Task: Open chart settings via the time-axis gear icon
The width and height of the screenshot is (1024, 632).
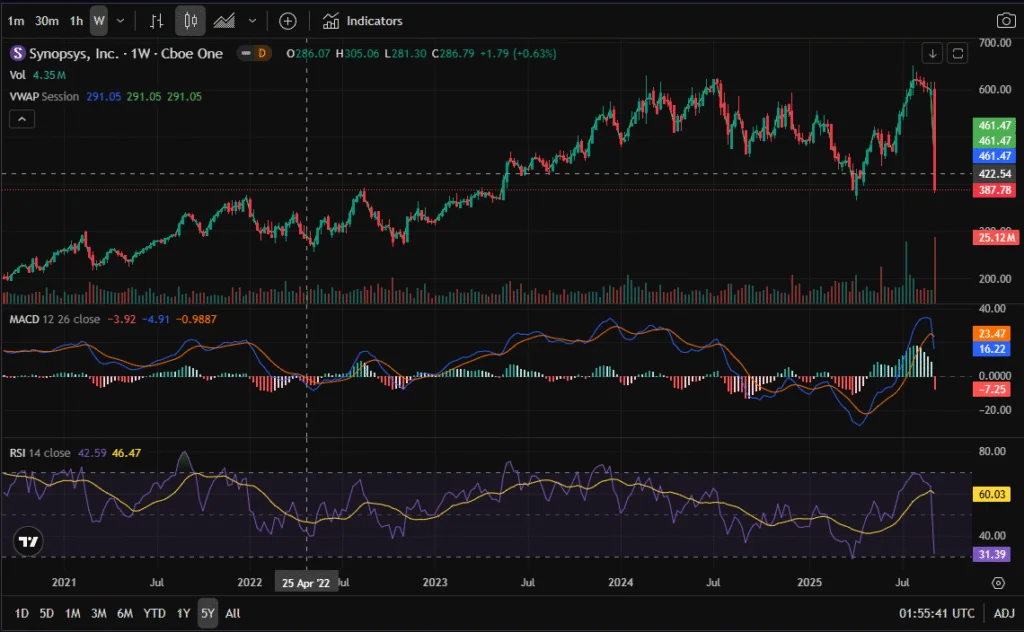Action: [998, 582]
